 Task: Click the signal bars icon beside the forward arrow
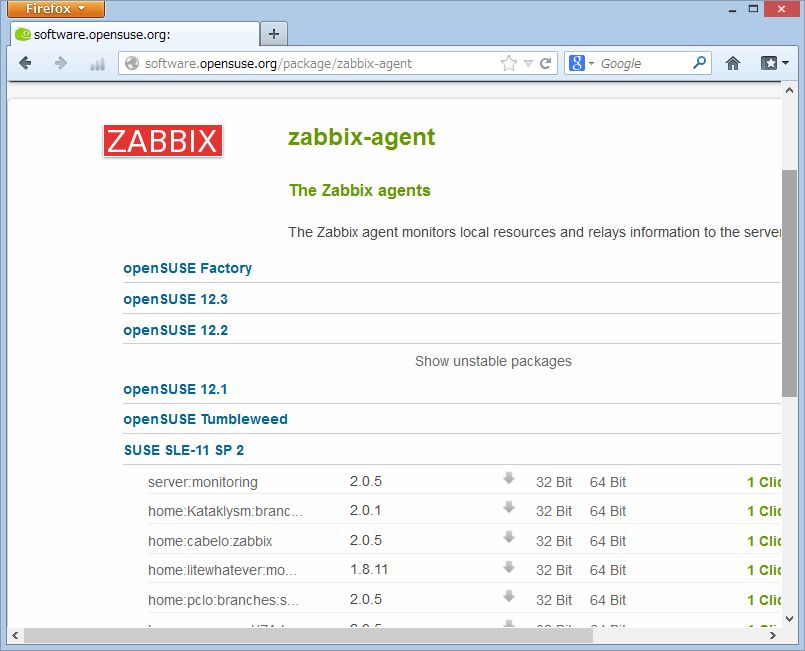pos(97,64)
